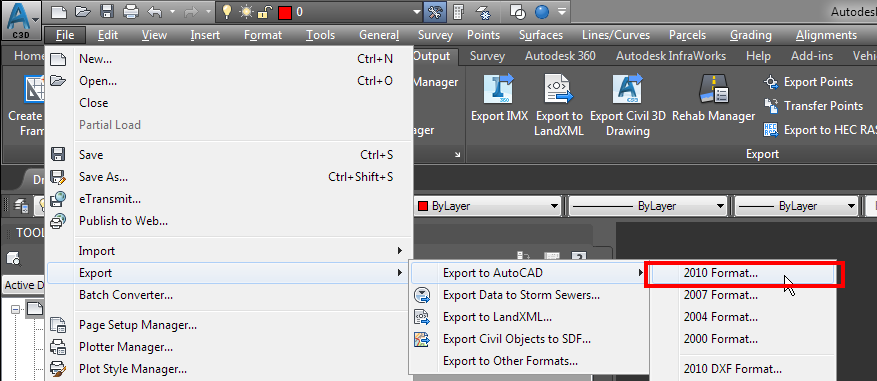Click the Toolspace wrench icon in quick access toolbar

pyautogui.click(x=434, y=12)
